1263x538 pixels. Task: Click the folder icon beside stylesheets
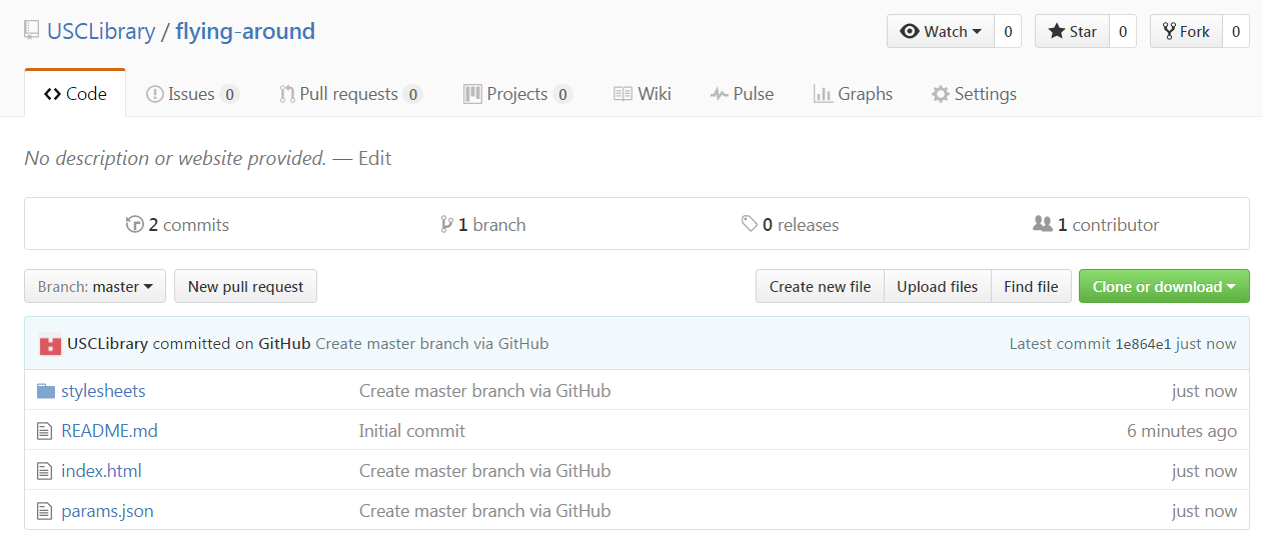pyautogui.click(x=45, y=391)
